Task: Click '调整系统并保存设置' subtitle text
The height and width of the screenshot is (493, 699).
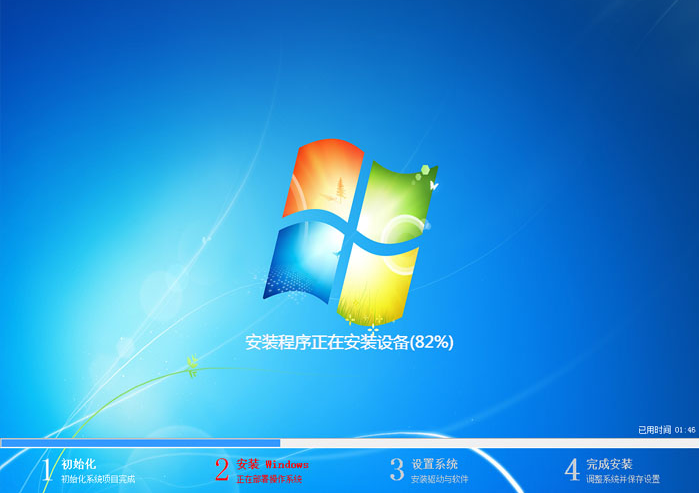Action: (623, 479)
